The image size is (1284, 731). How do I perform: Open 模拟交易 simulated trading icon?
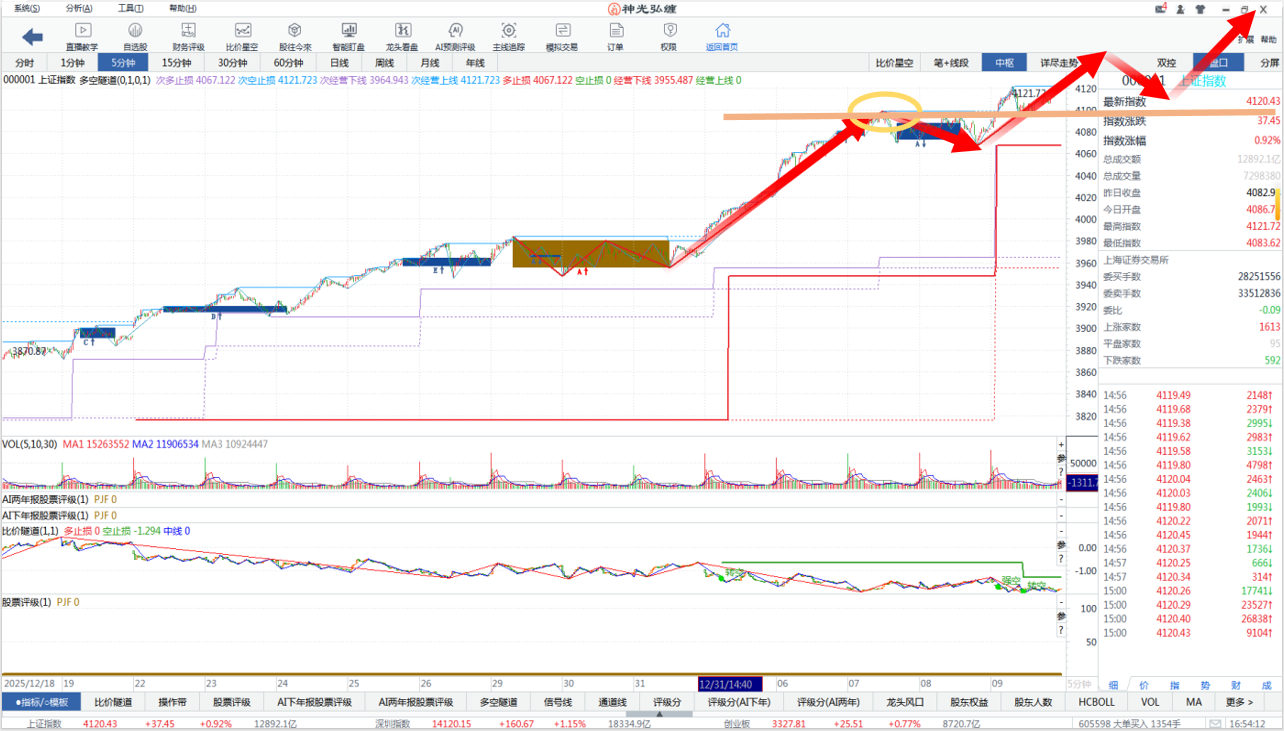[562, 37]
